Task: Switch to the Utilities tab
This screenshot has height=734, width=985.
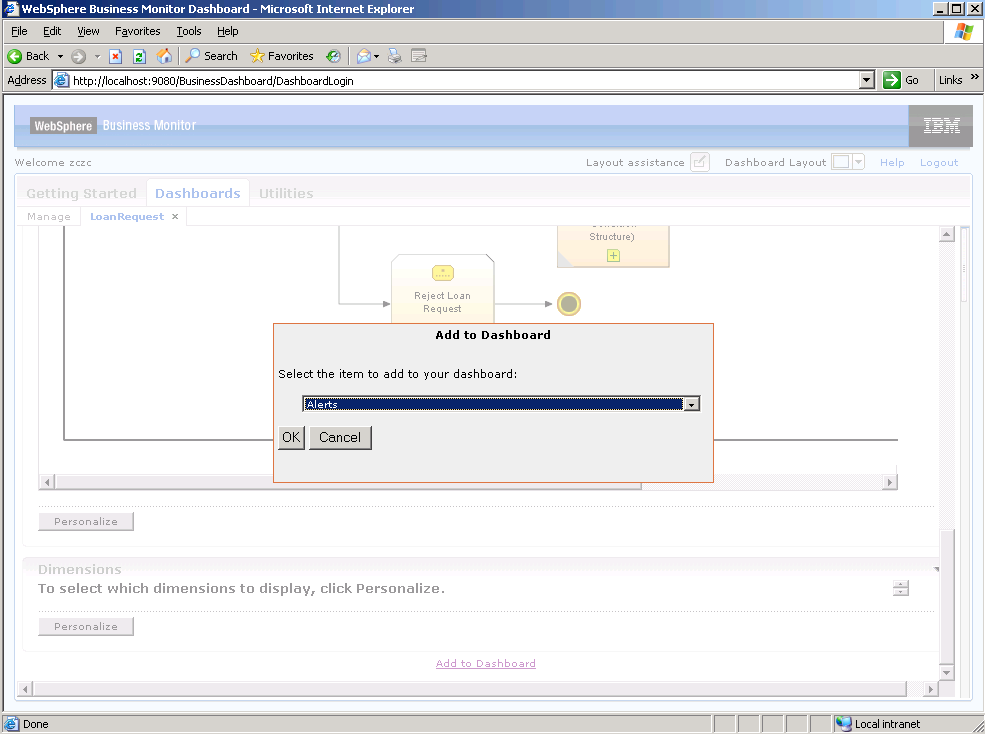Action: (x=286, y=194)
